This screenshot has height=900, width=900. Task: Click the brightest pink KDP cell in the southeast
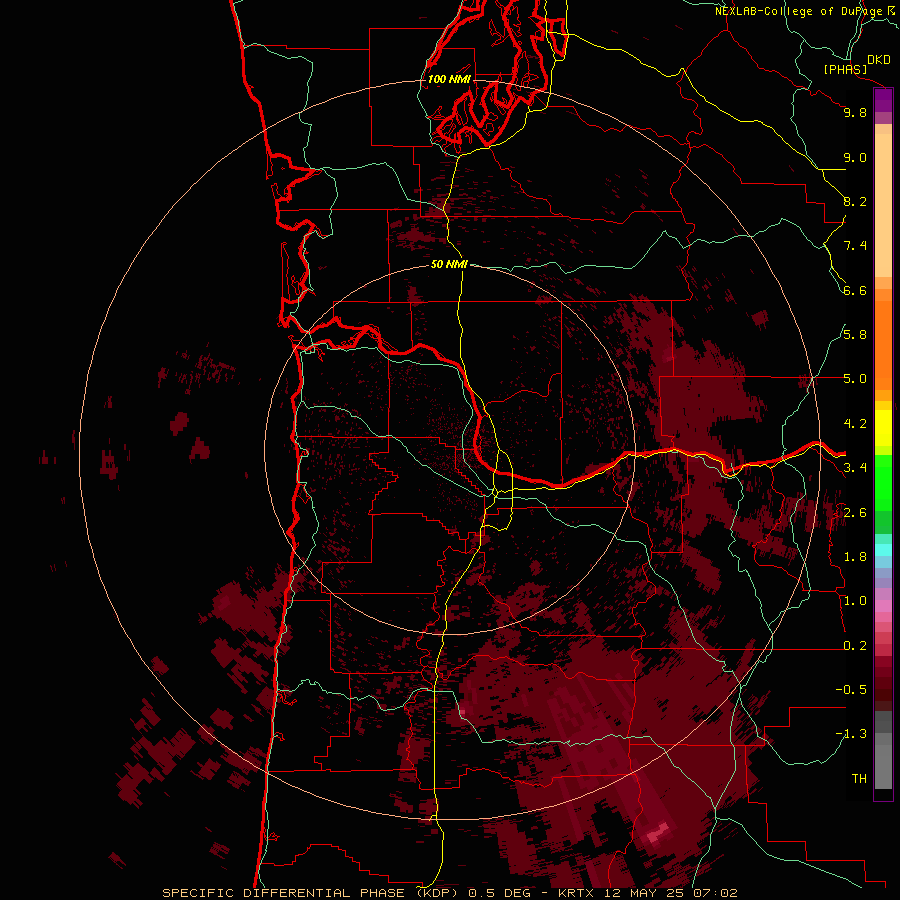click(x=658, y=832)
